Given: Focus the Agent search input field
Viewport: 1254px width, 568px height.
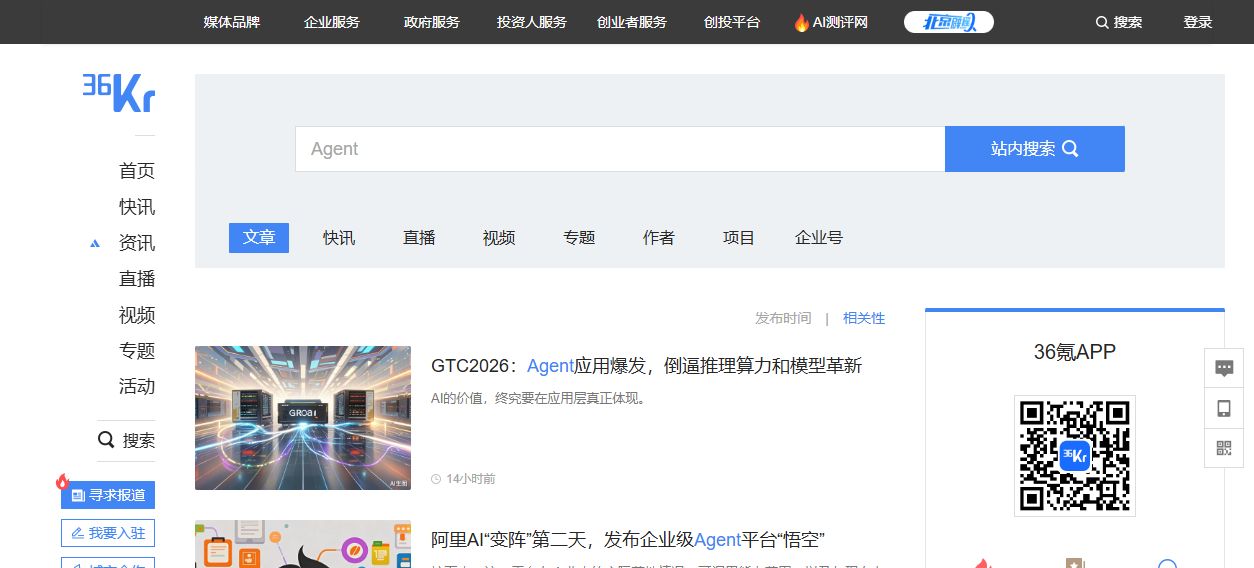Looking at the screenshot, I should (620, 149).
